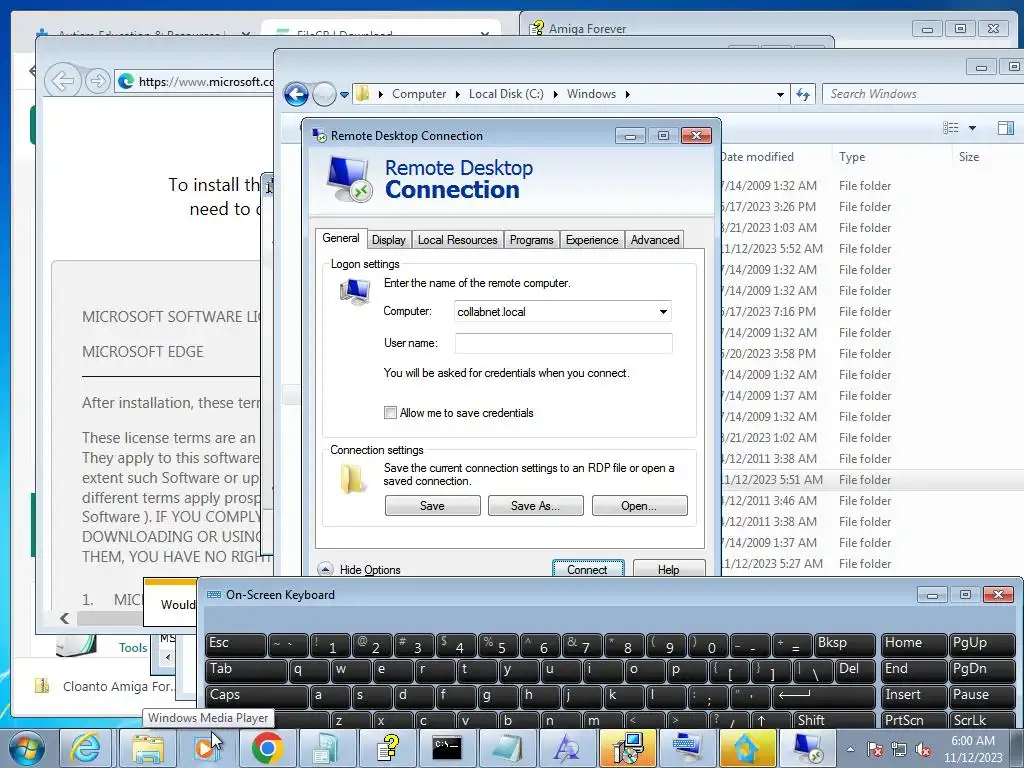Switch to the Command Prompt taskbar icon
Screen dimensions: 1024x768
447,748
